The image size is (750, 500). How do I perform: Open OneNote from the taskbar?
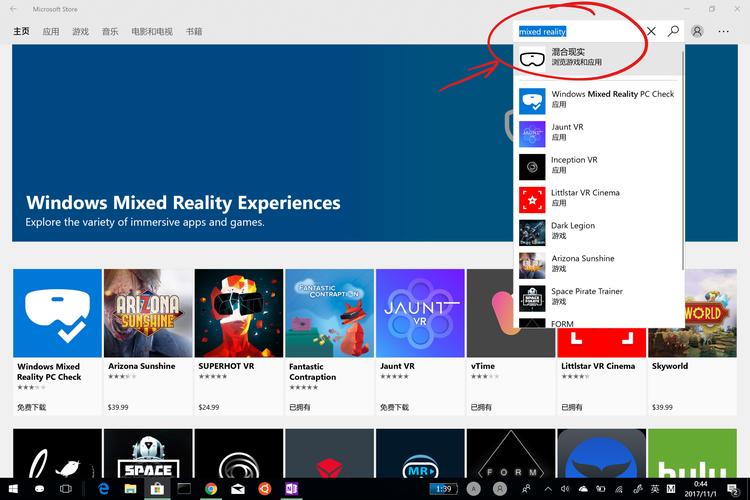tap(292, 489)
